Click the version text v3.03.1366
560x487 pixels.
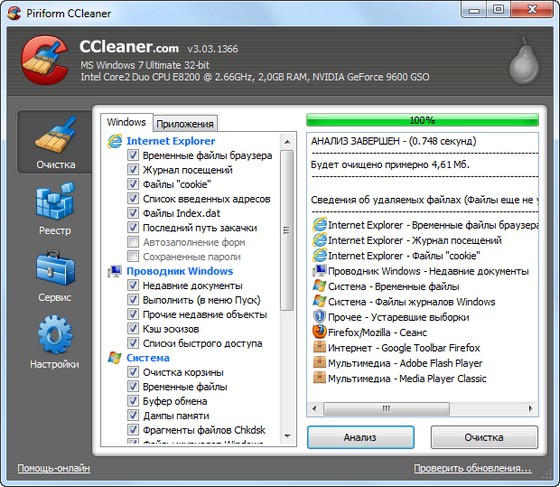[213, 49]
